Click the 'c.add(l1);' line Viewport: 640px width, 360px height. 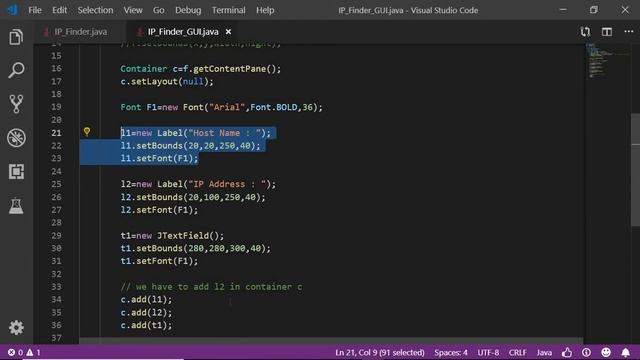146,300
